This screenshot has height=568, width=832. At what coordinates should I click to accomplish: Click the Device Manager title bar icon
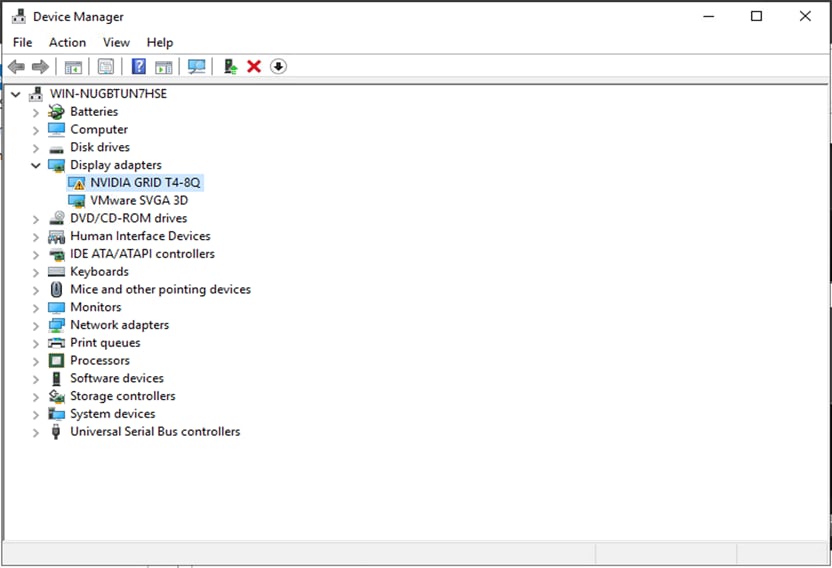[x=19, y=16]
